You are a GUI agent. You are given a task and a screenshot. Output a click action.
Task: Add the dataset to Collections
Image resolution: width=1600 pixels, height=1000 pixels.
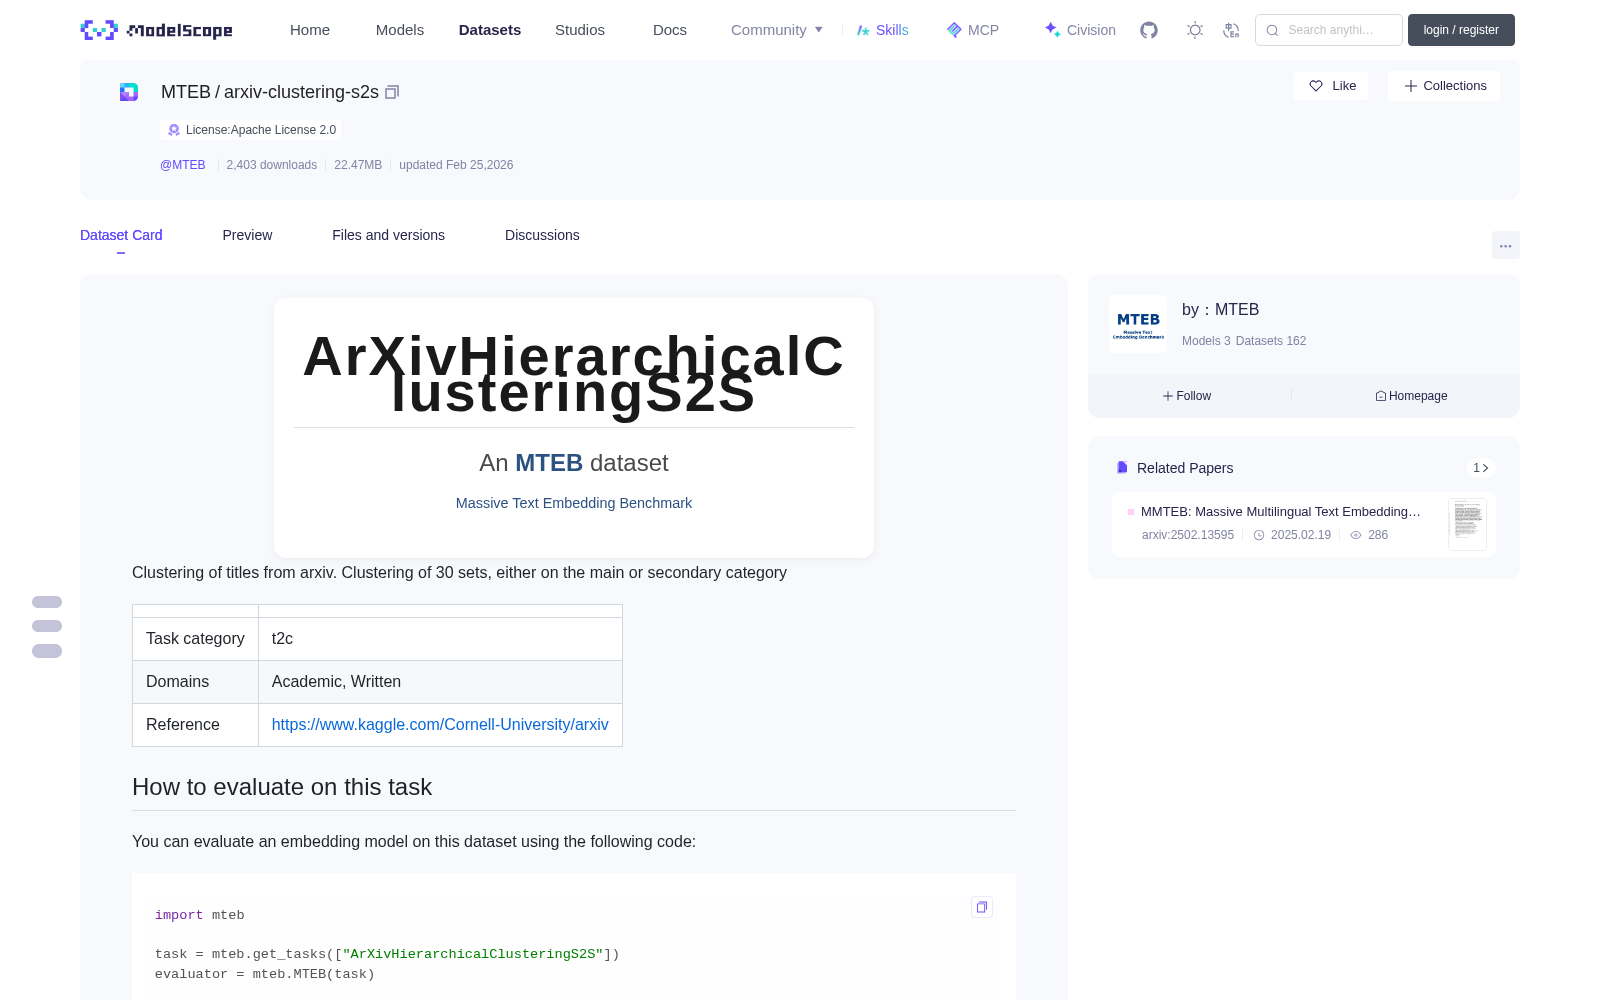pos(1444,86)
